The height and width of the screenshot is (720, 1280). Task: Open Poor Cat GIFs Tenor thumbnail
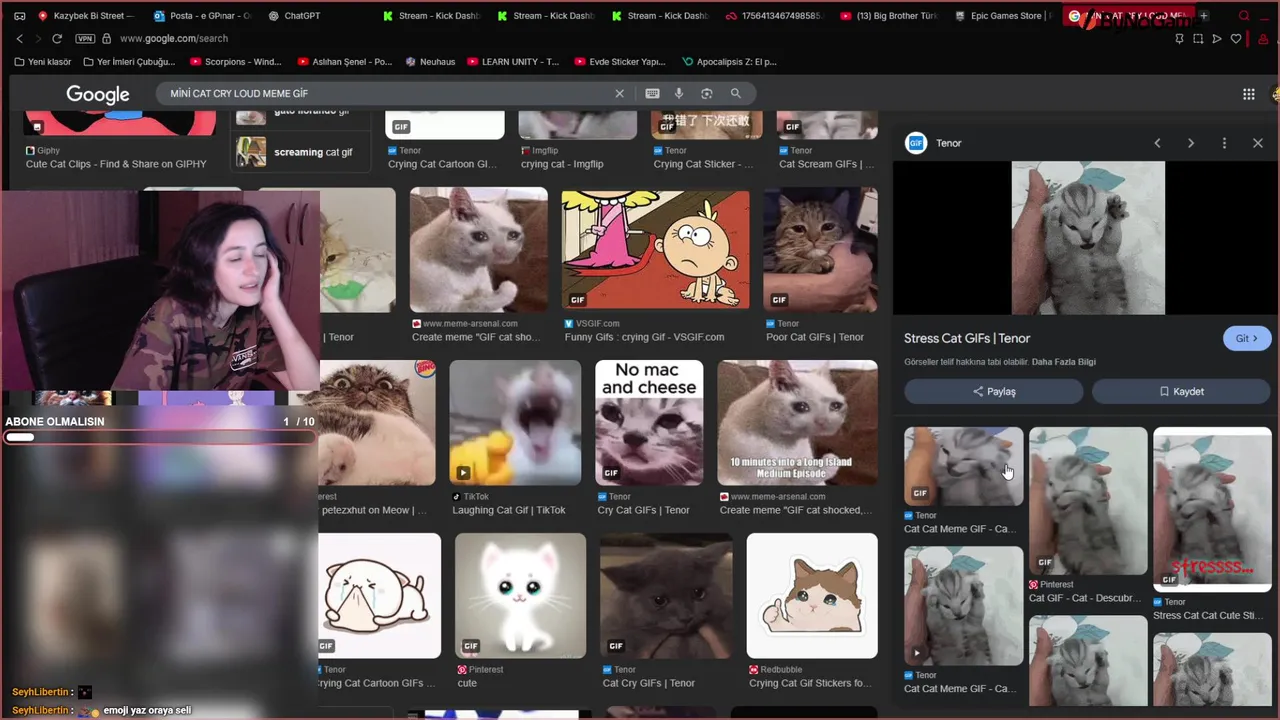(x=820, y=249)
